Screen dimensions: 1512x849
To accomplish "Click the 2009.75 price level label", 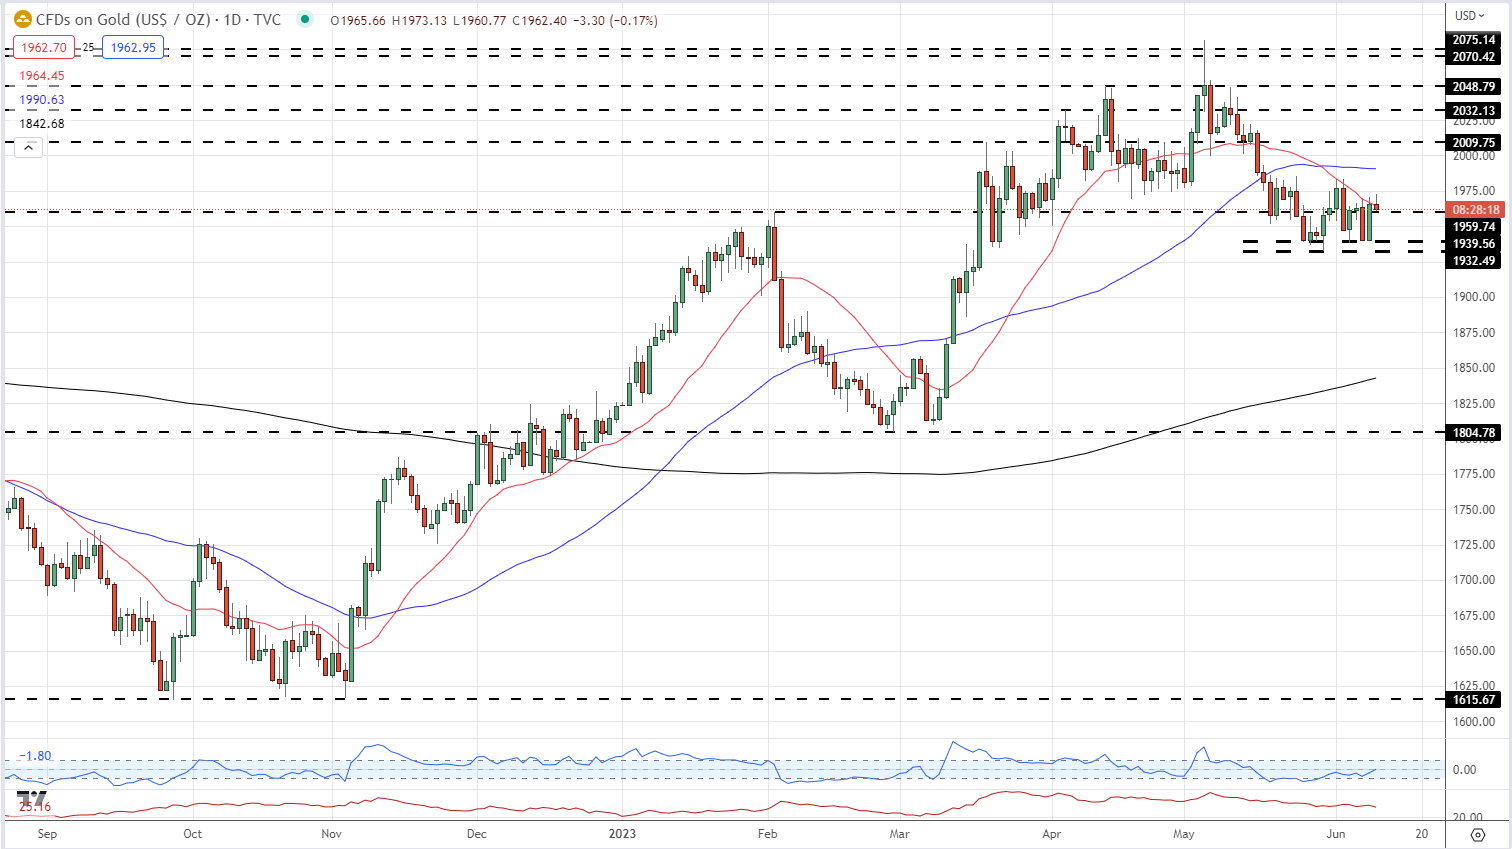I will pos(1474,143).
